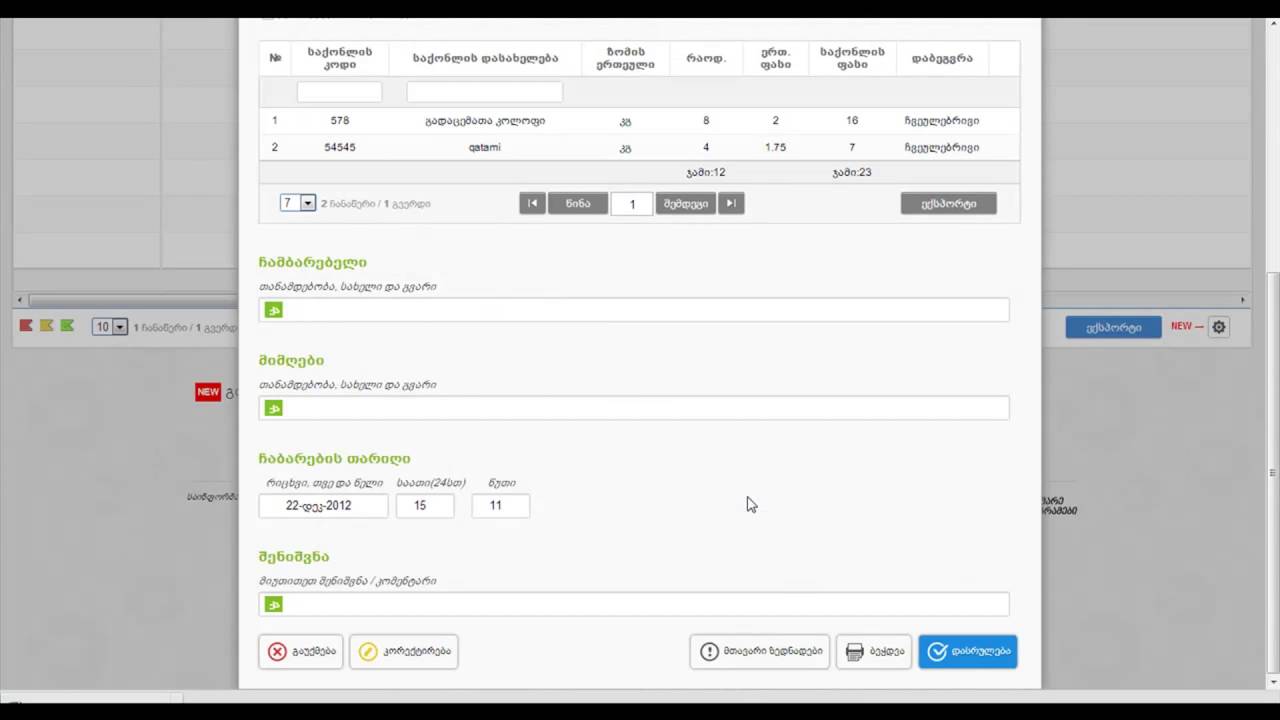This screenshot has width=1280, height=720.
Task: Click hour field showing 15
Action: [x=425, y=506]
